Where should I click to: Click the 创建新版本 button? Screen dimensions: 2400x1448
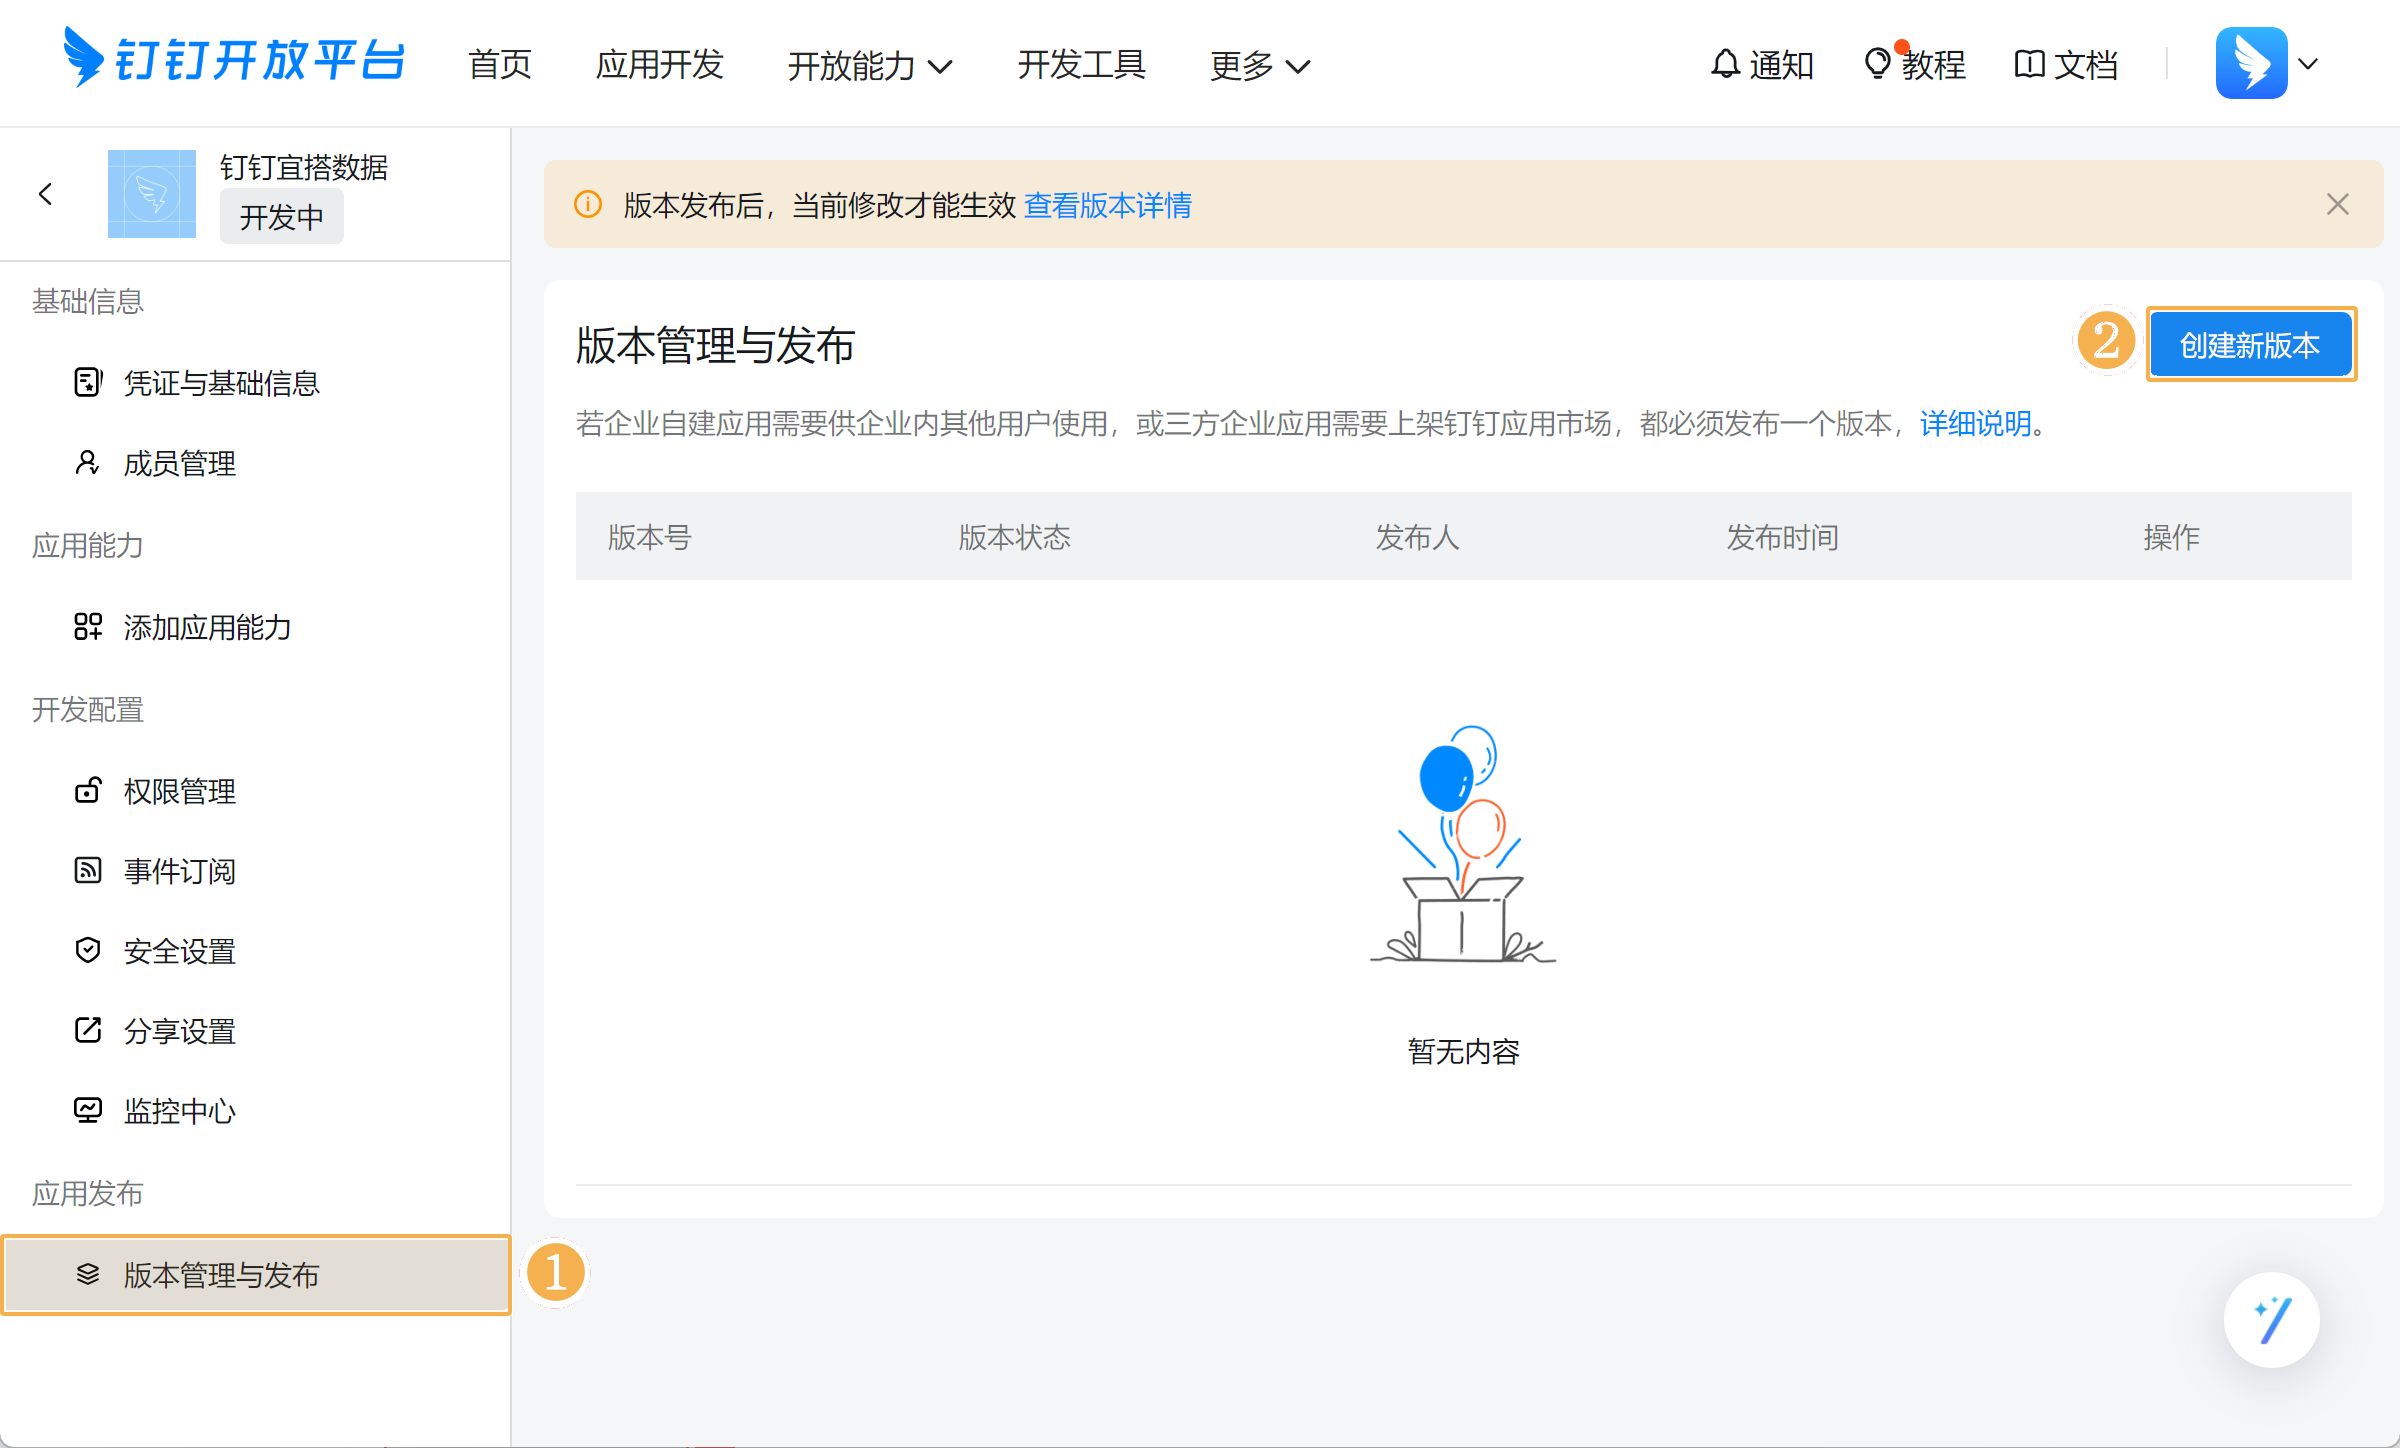(2250, 345)
